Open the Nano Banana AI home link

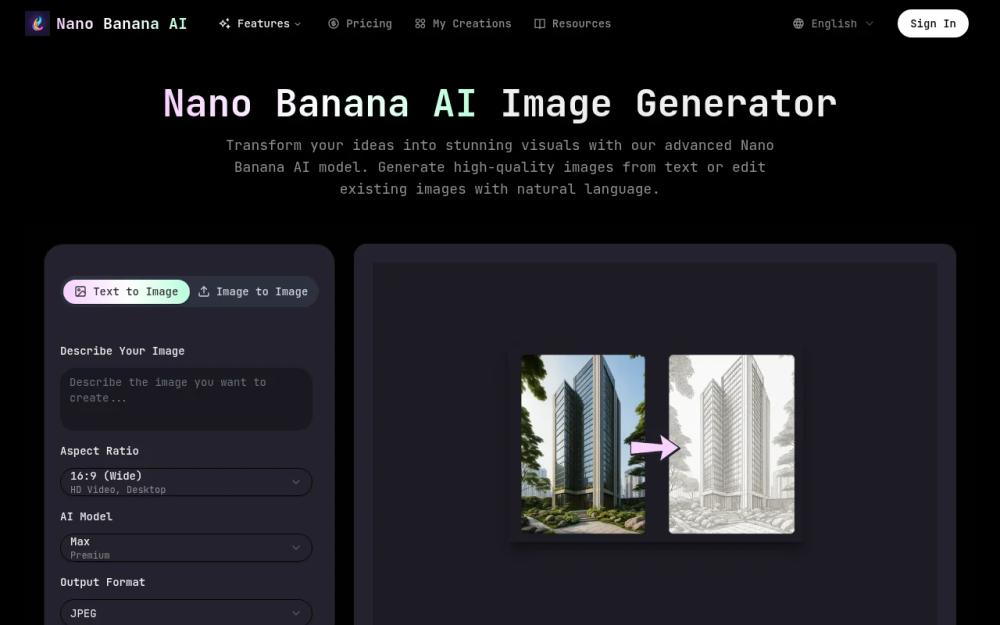pyautogui.click(x=106, y=24)
